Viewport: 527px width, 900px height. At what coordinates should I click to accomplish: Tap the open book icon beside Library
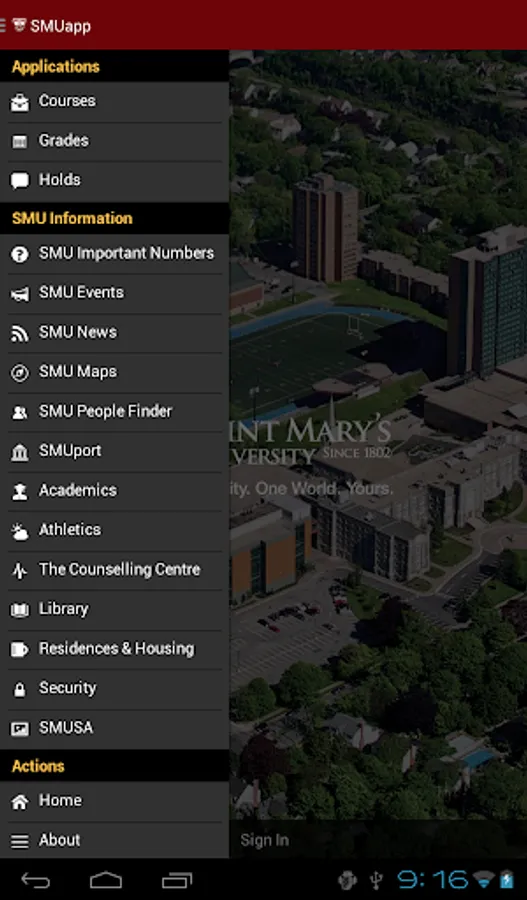click(20, 610)
